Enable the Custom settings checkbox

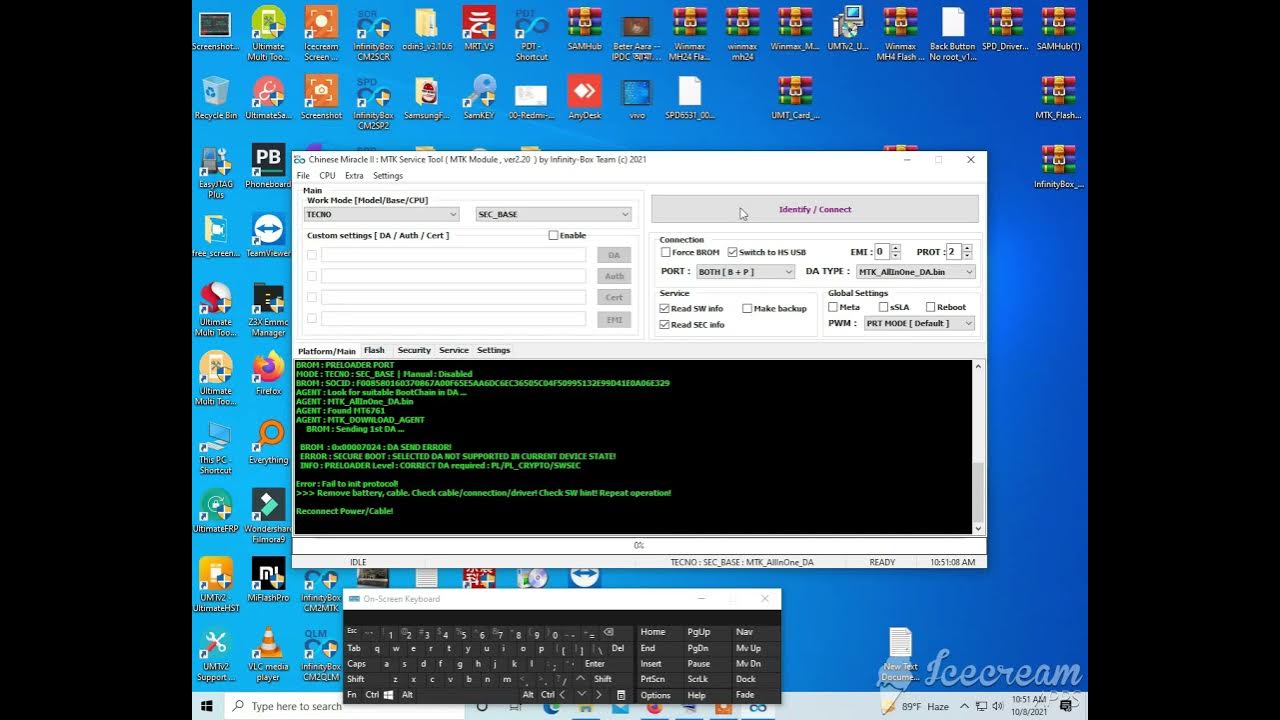[553, 235]
